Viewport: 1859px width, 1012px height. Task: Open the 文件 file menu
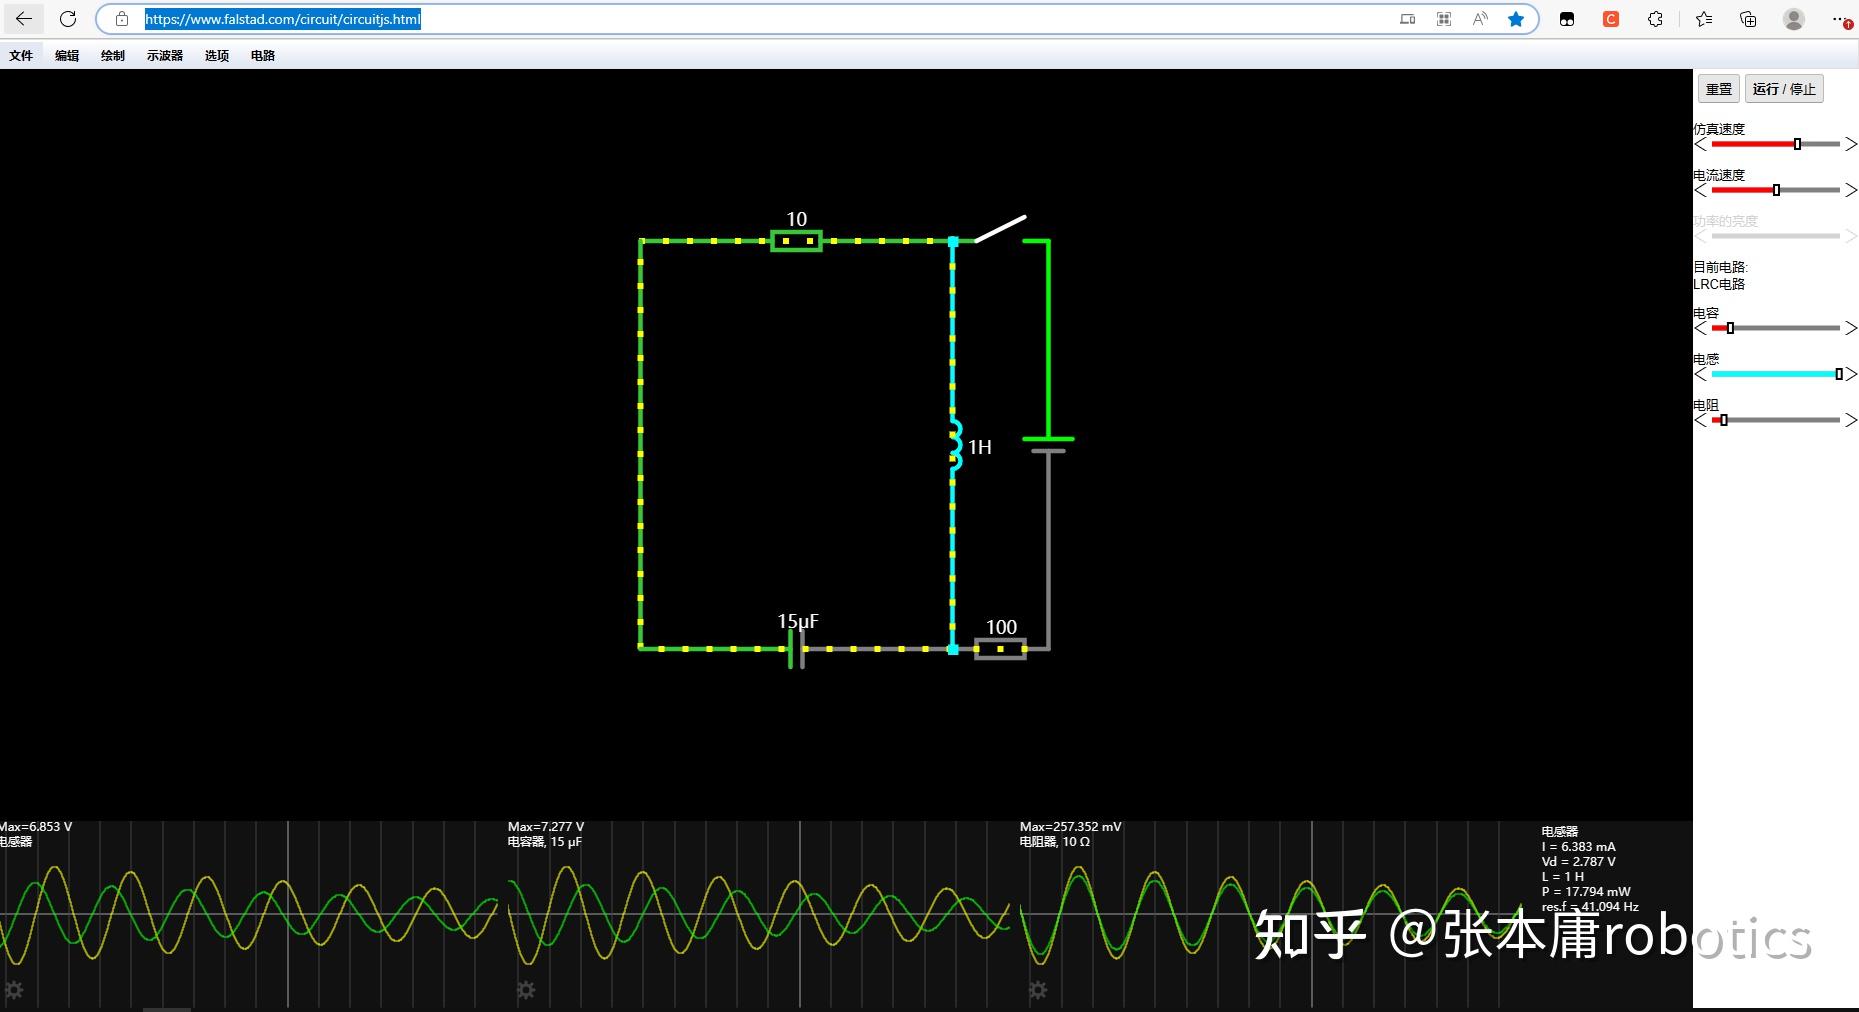(x=21, y=56)
